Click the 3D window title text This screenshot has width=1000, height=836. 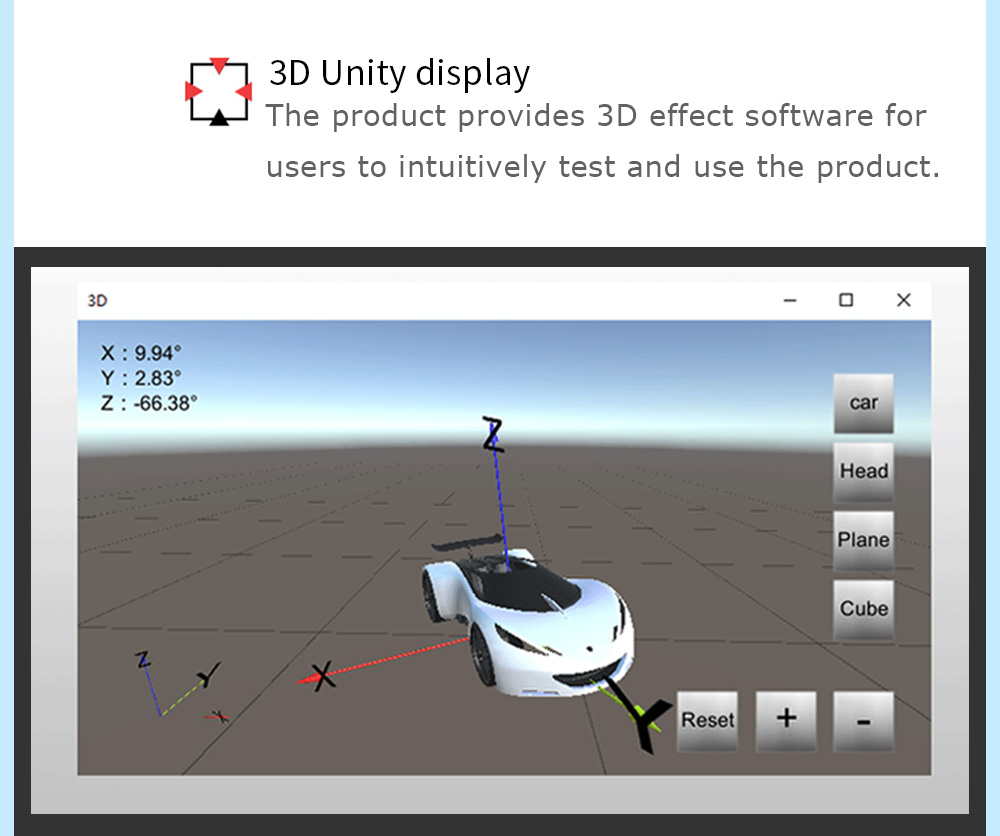click(97, 300)
